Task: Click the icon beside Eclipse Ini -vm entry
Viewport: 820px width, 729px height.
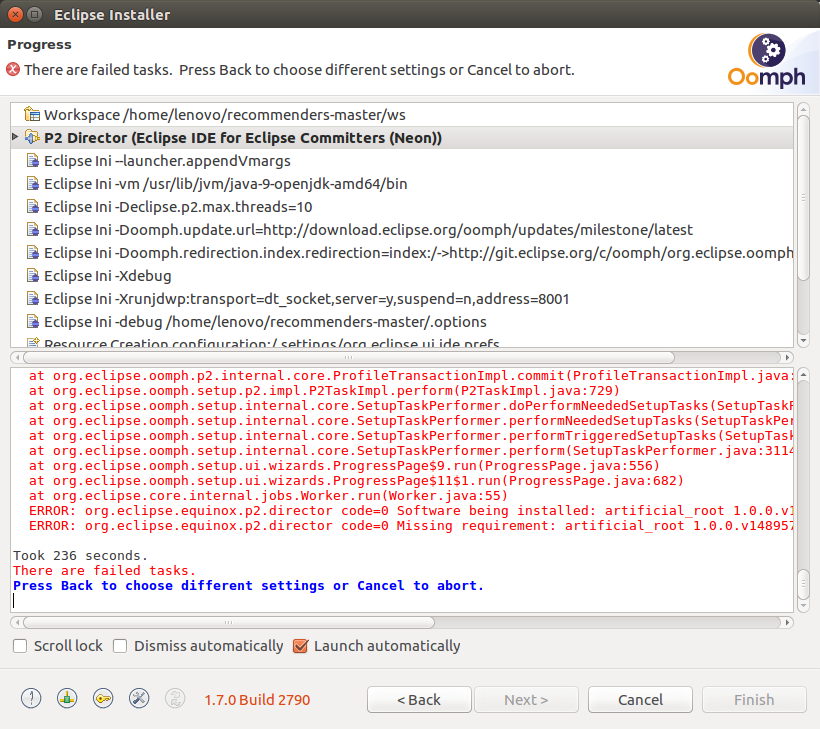Action: click(x=32, y=183)
